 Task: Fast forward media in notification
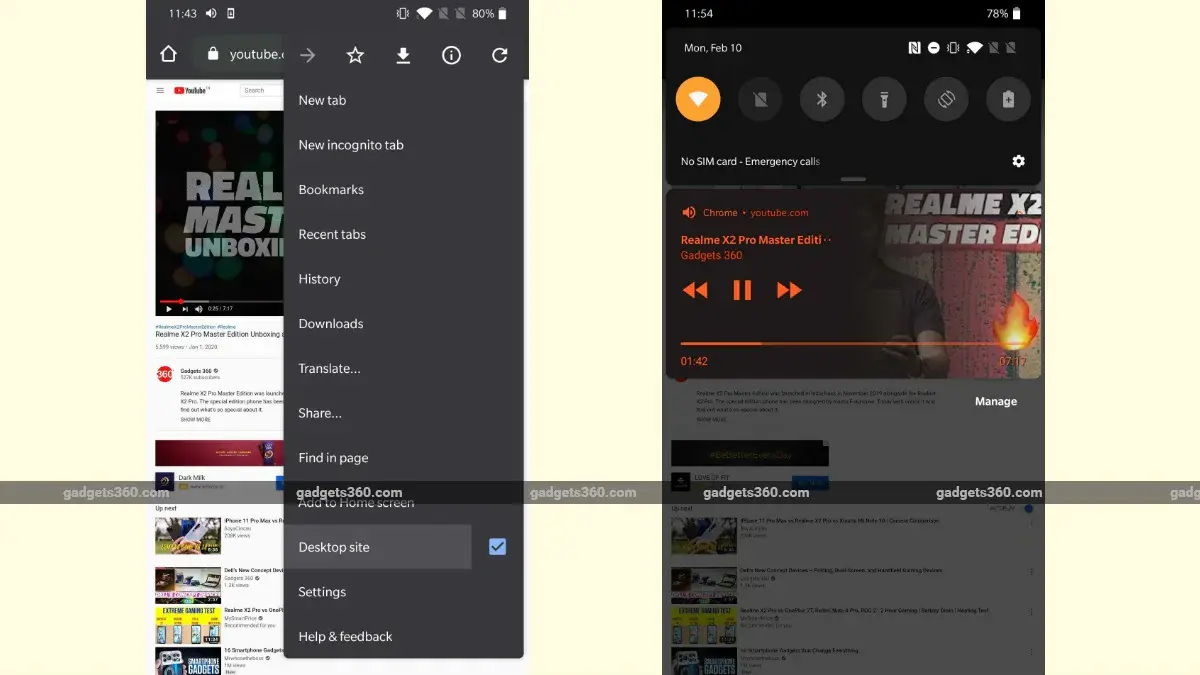point(789,290)
